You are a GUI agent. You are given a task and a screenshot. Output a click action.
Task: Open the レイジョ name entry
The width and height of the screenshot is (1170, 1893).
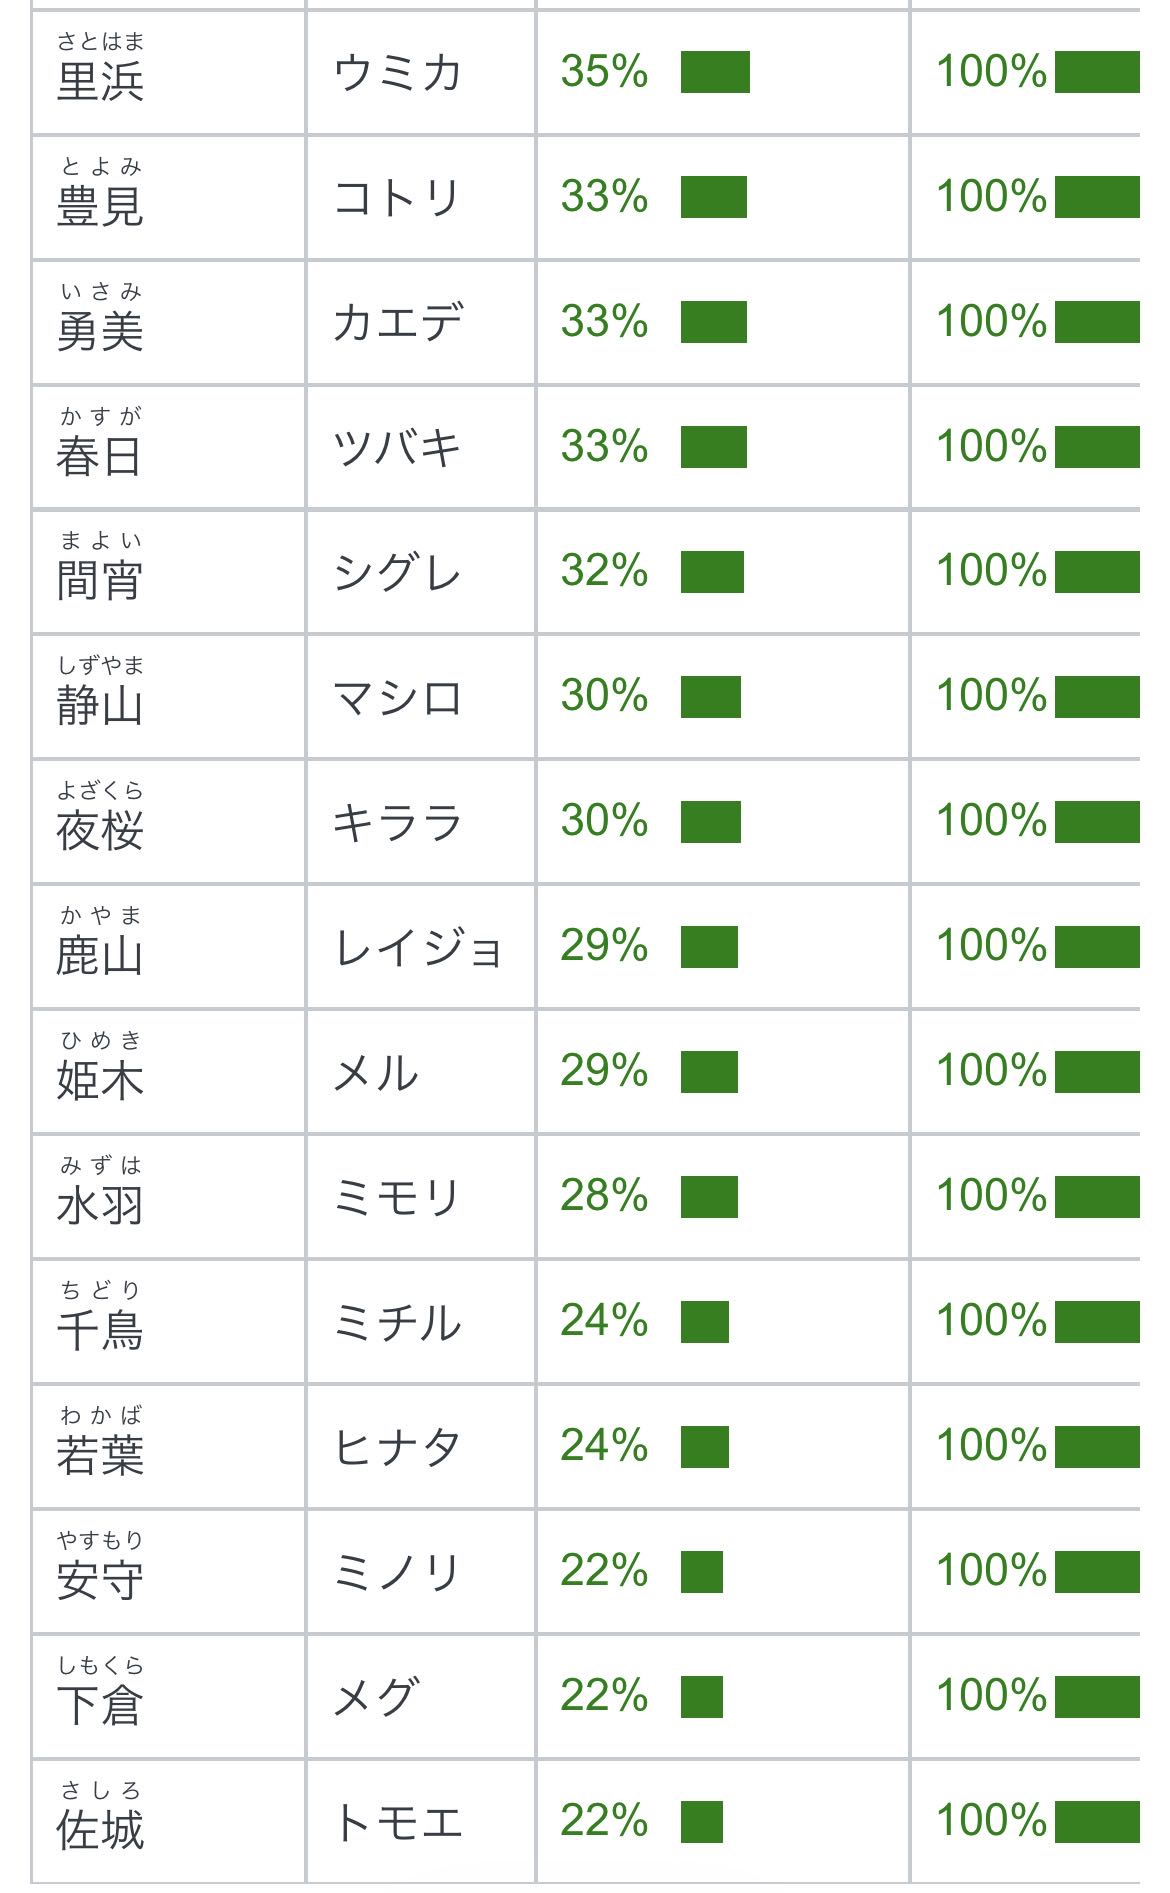pyautogui.click(x=418, y=947)
